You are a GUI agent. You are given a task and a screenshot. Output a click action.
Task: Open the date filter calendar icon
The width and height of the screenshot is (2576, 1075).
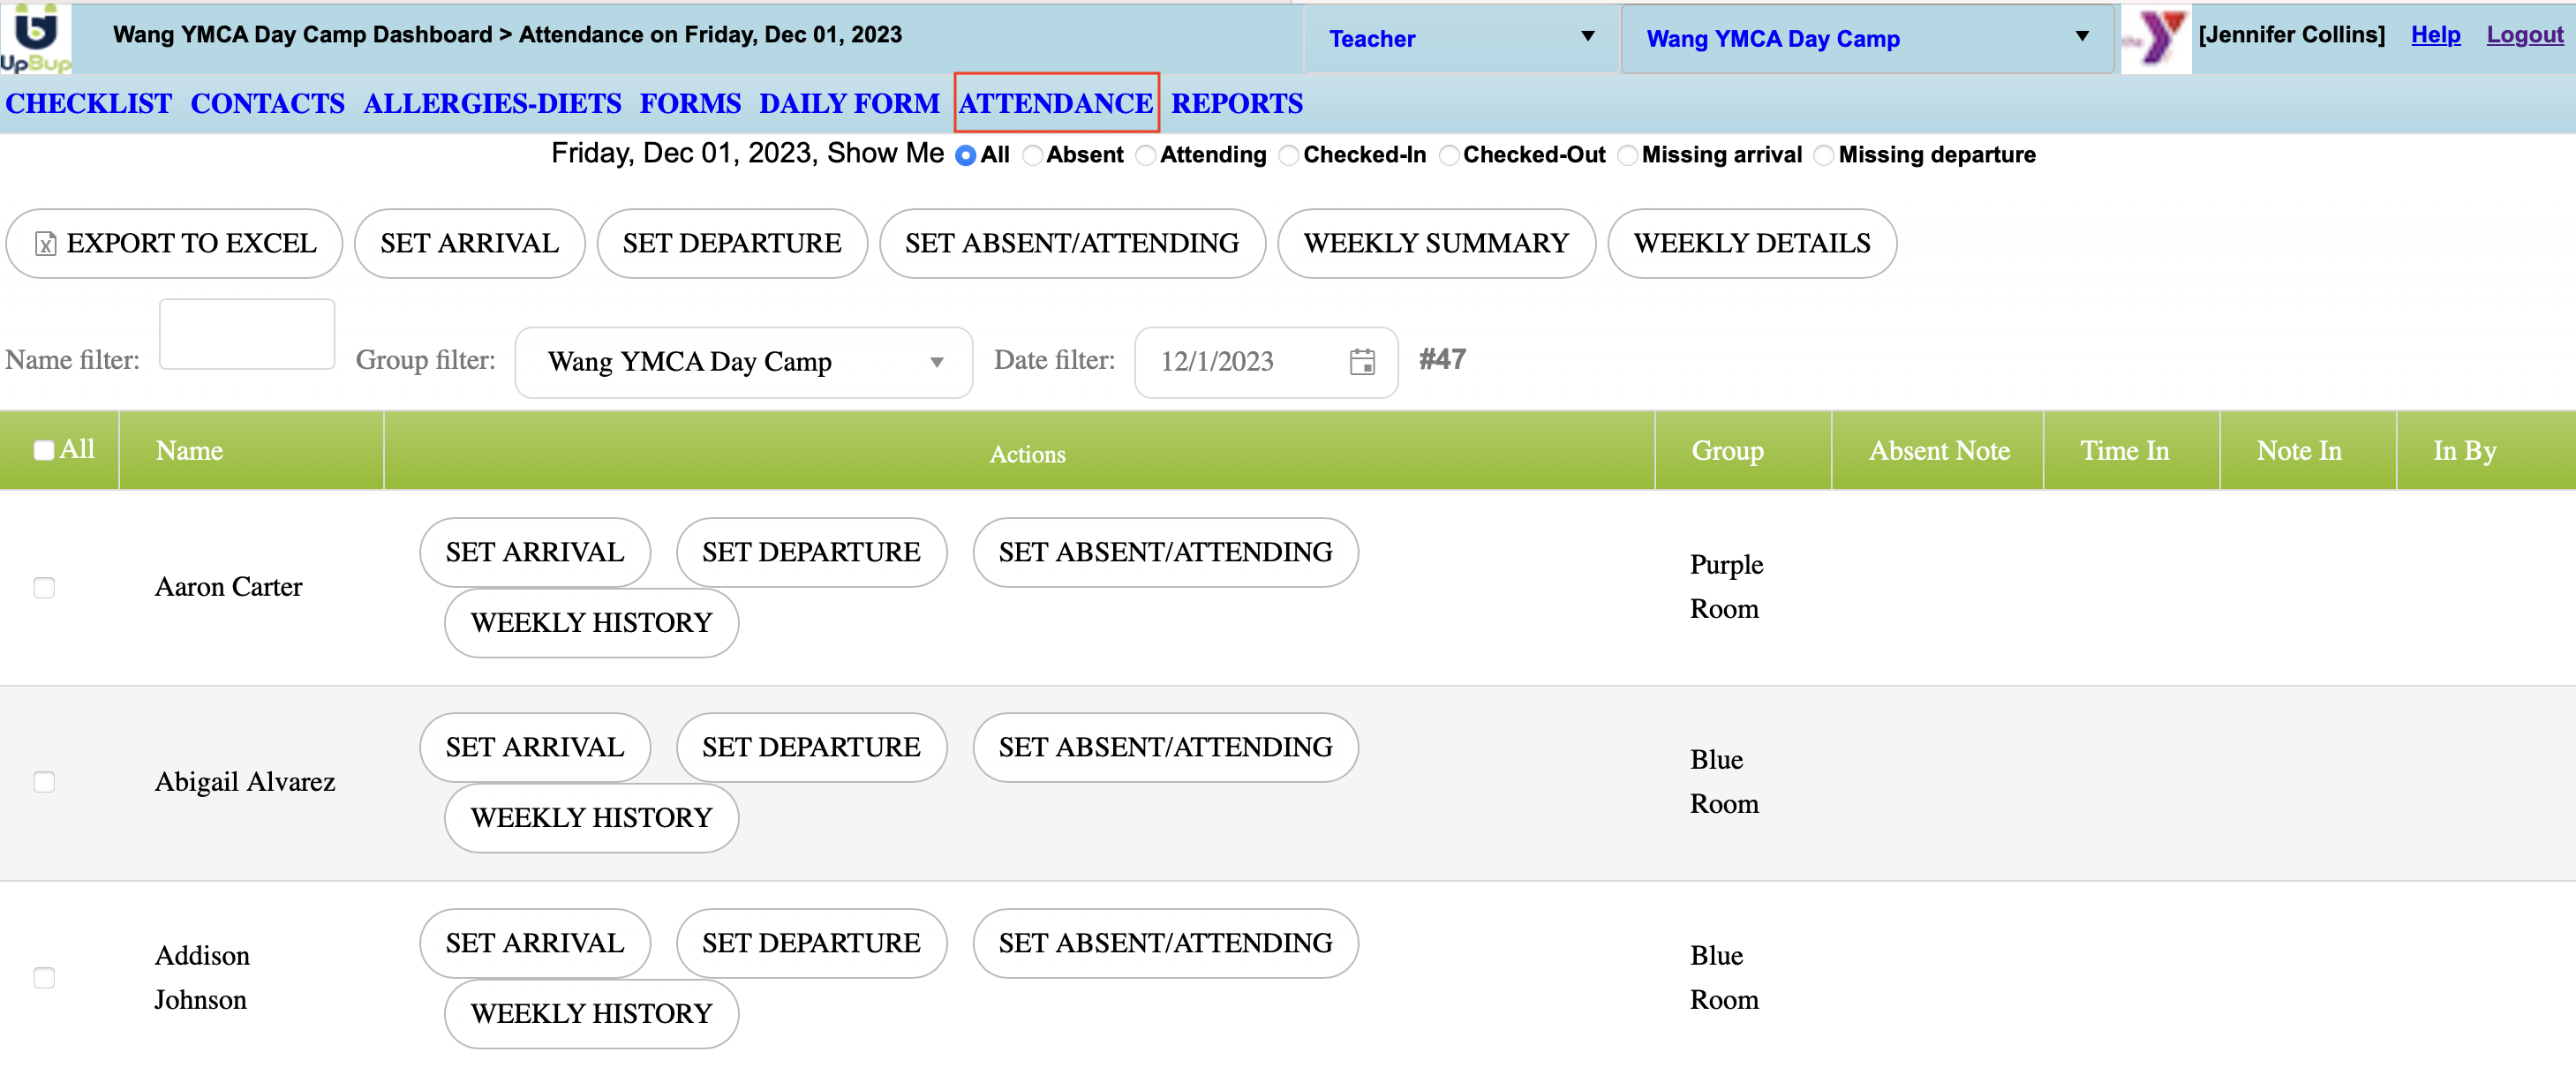coord(1362,361)
